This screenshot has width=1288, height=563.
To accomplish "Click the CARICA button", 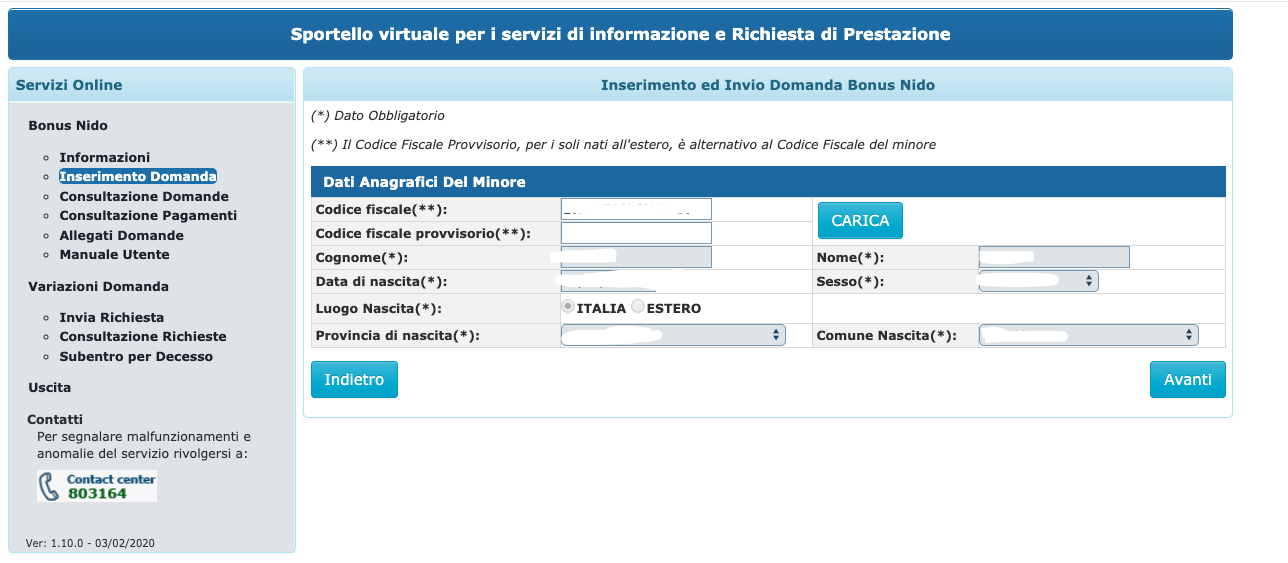I will (860, 220).
